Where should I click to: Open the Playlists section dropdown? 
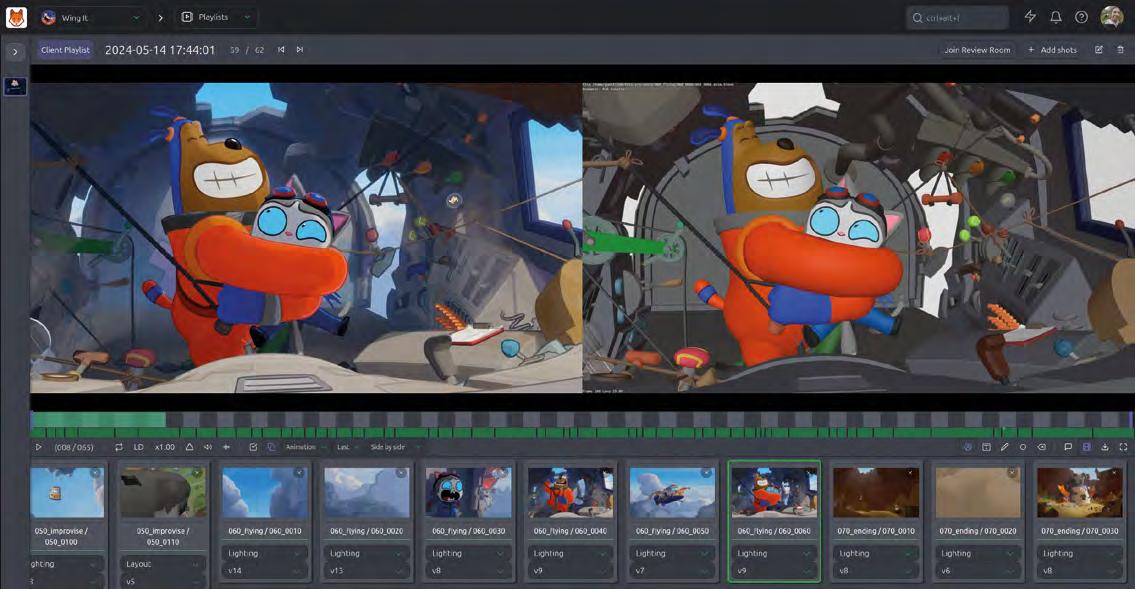tap(216, 17)
